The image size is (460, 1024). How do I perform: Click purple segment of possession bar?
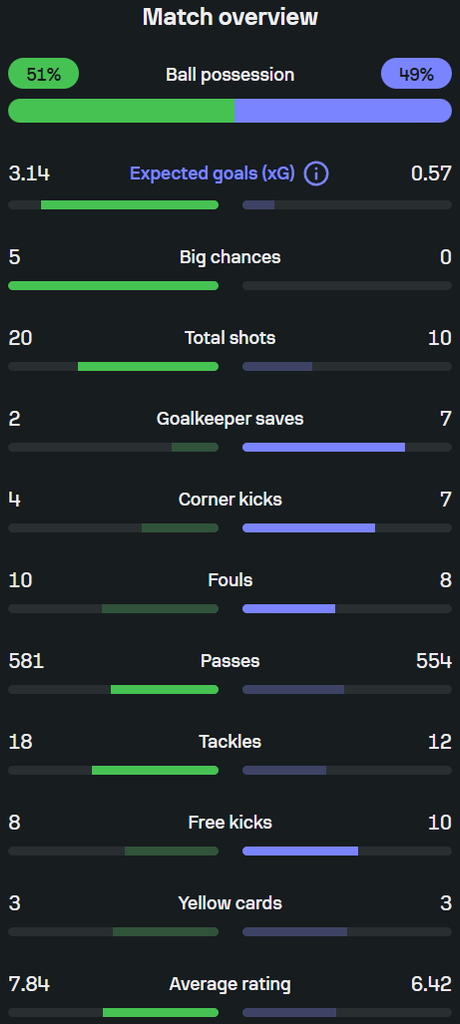point(344,111)
